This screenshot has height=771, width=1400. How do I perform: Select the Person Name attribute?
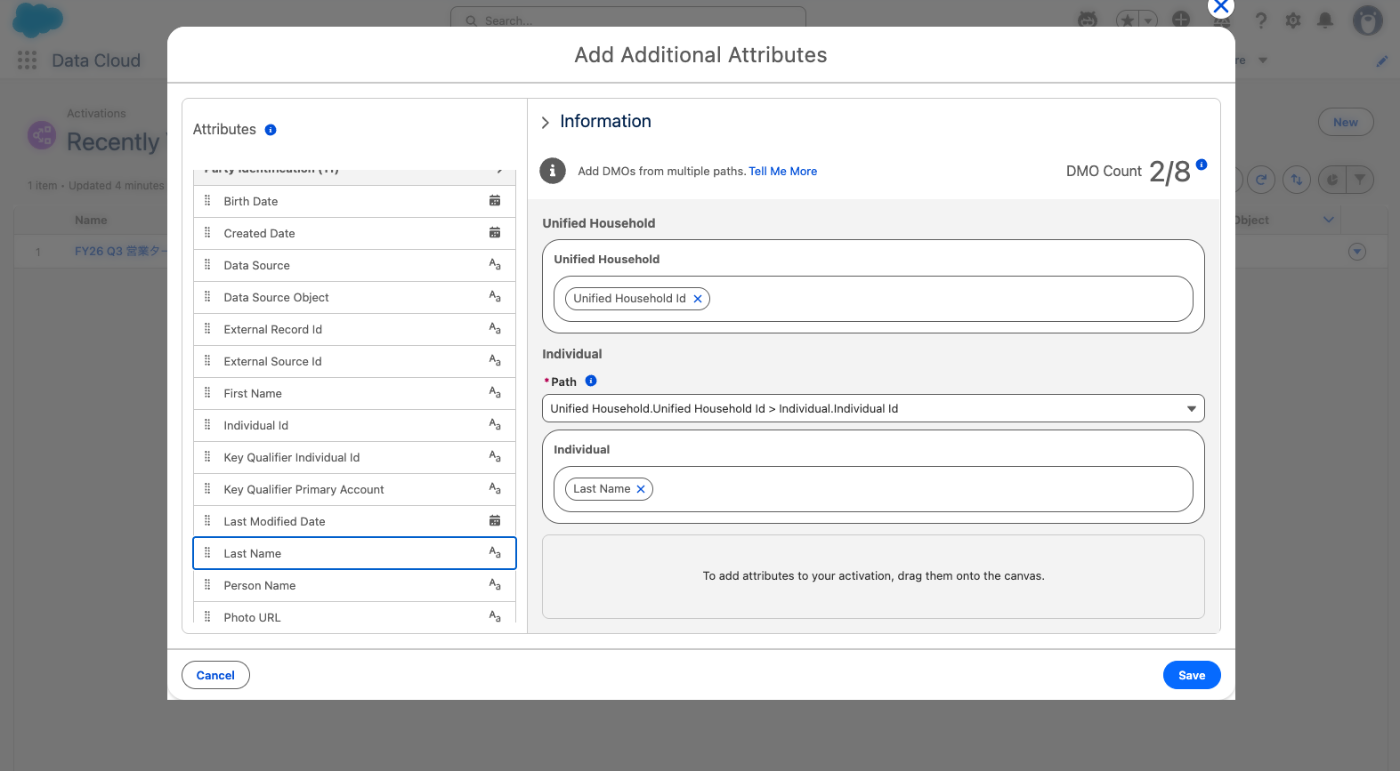(x=260, y=585)
